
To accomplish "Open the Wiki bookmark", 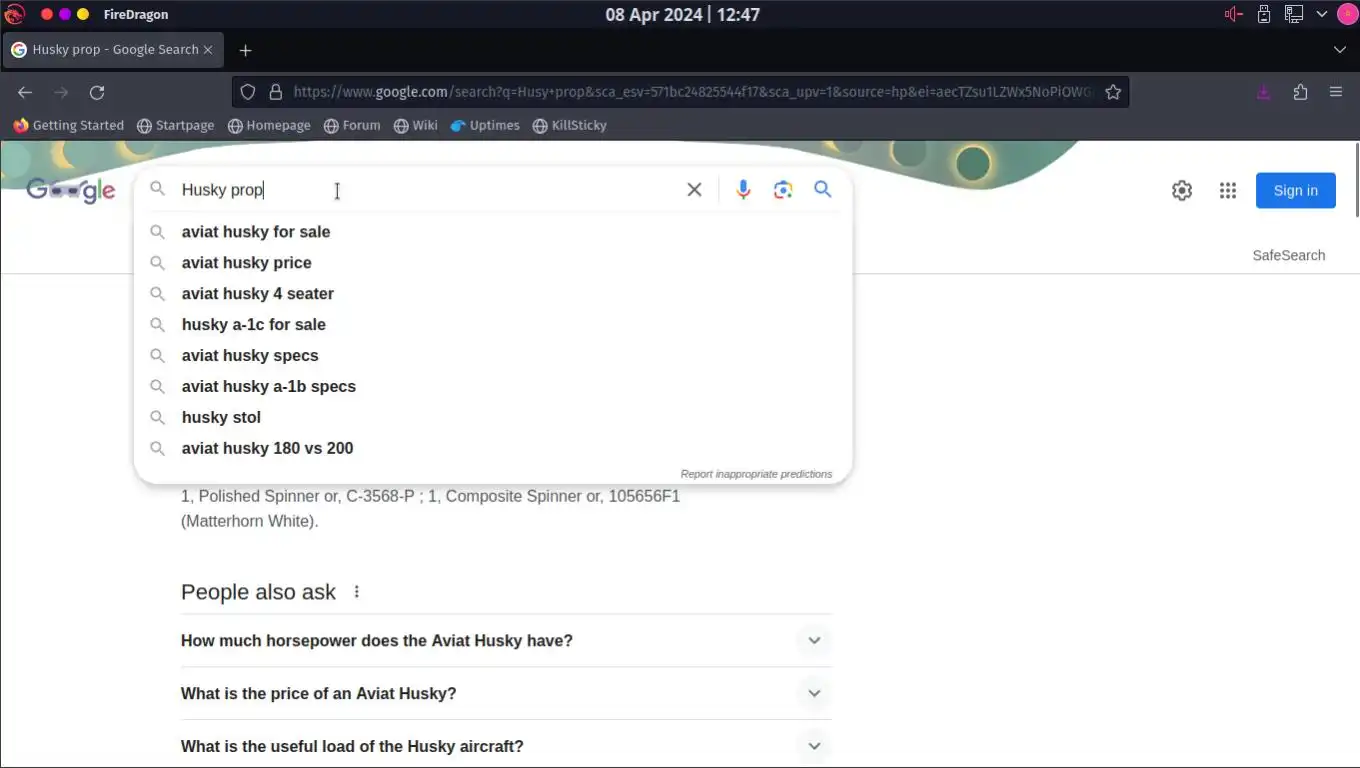I will click(x=415, y=125).
